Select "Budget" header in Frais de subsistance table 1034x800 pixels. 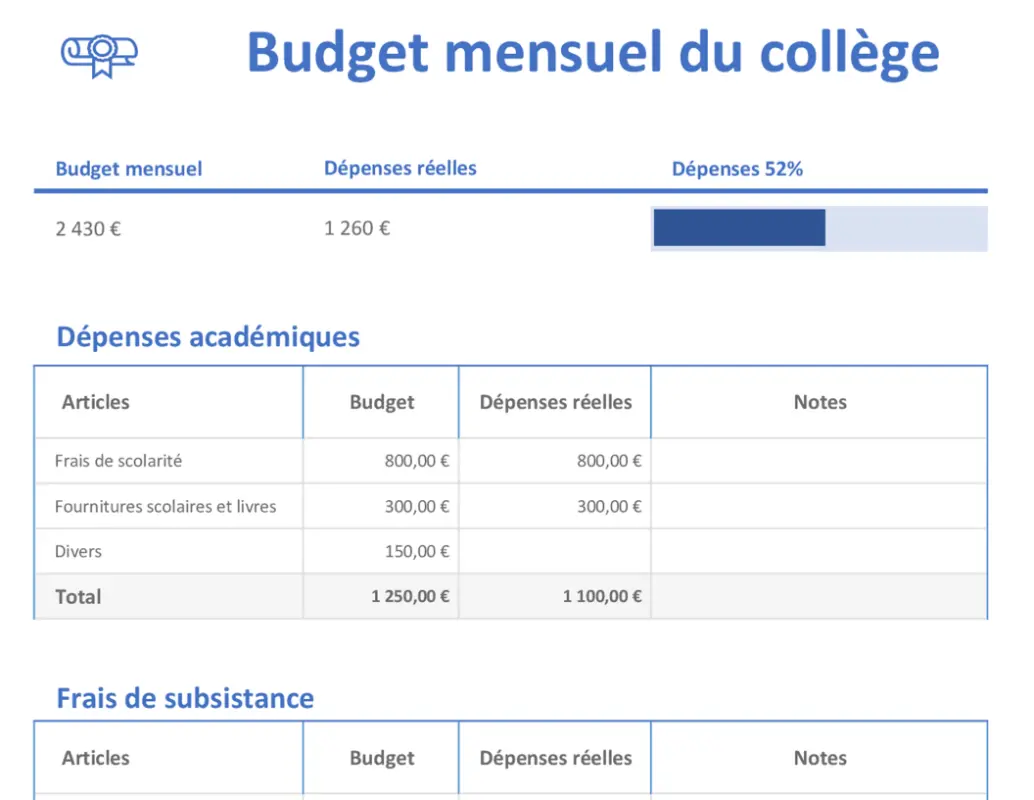click(382, 758)
